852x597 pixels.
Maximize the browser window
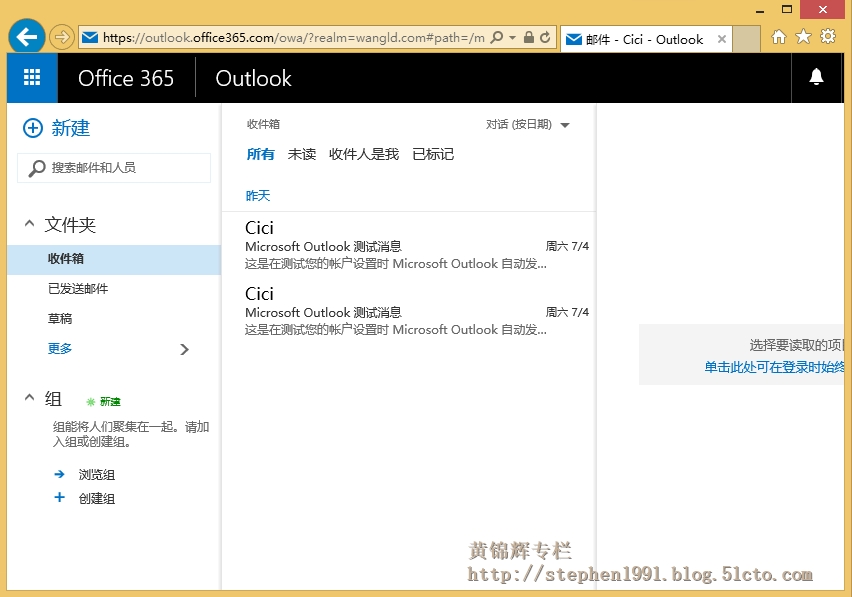pos(787,9)
